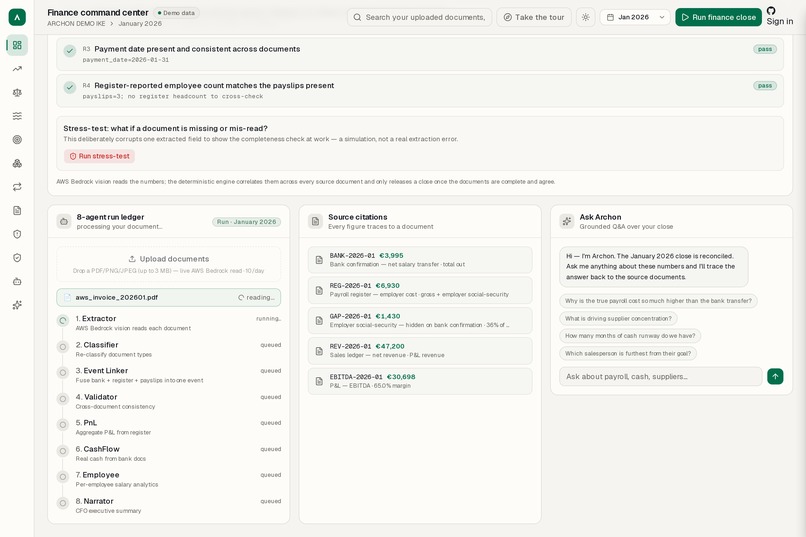Click the 5. PnL agent row
This screenshot has height=537, width=806.
[x=169, y=427]
